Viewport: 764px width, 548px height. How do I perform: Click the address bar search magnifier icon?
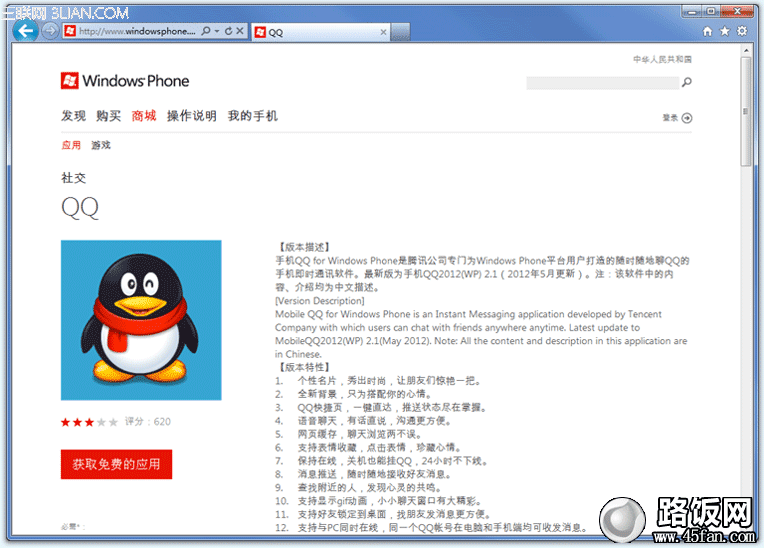(206, 31)
